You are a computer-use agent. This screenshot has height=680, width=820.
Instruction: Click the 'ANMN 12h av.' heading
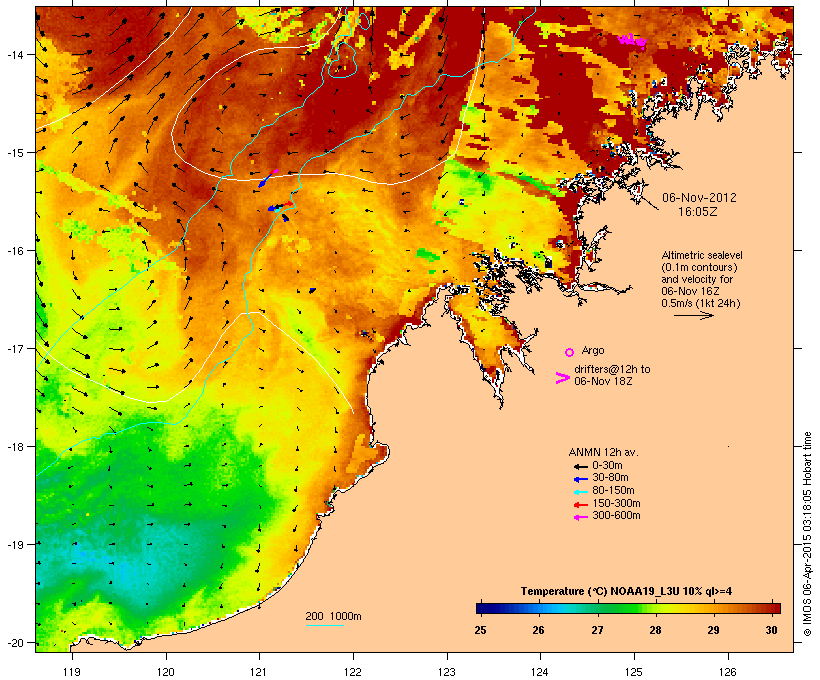click(603, 452)
